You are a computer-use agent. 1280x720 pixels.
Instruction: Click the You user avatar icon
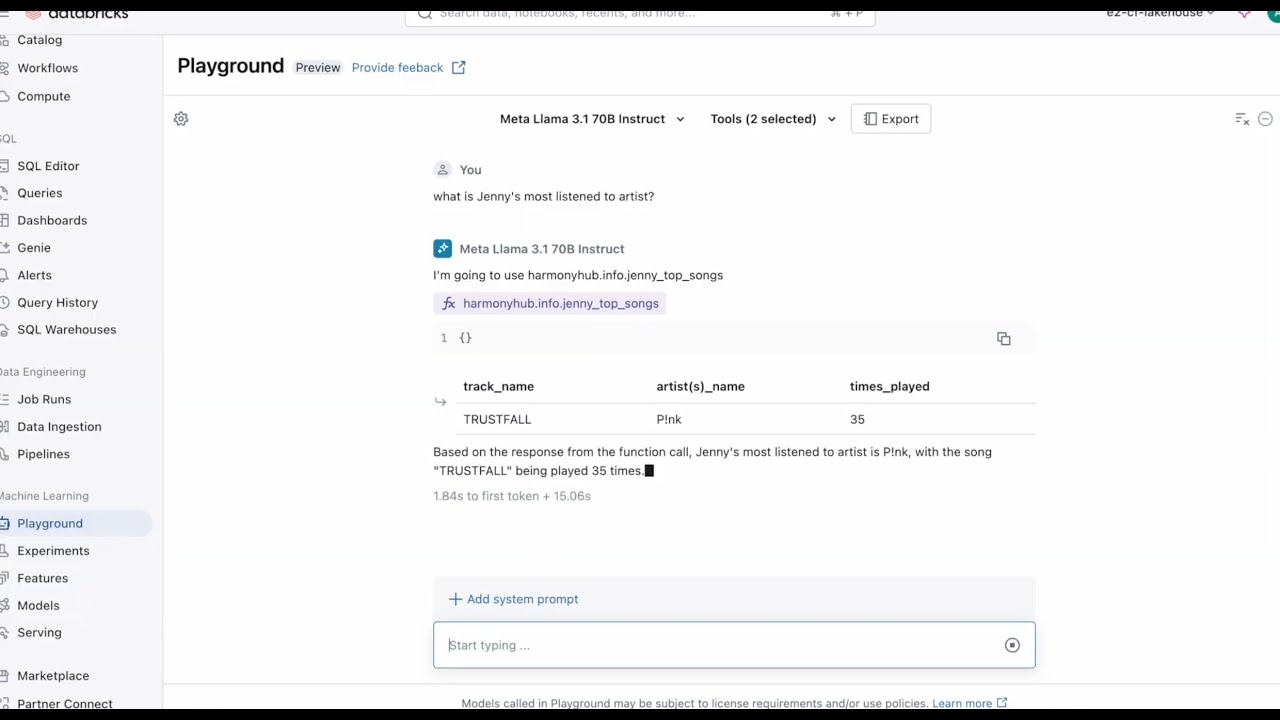coord(442,170)
